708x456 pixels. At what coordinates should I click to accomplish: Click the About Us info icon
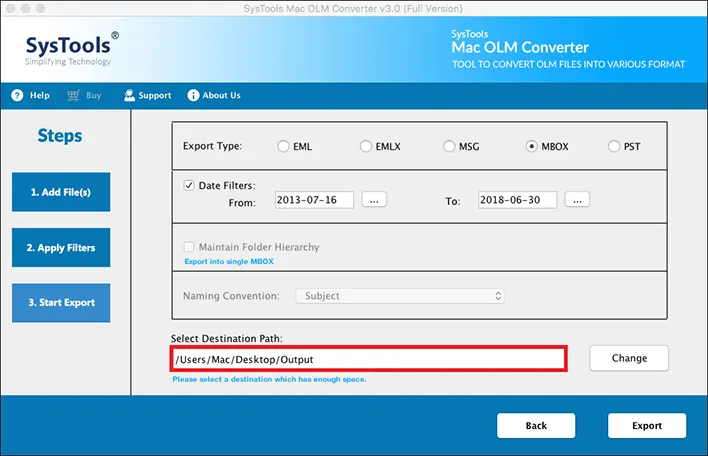pos(193,95)
